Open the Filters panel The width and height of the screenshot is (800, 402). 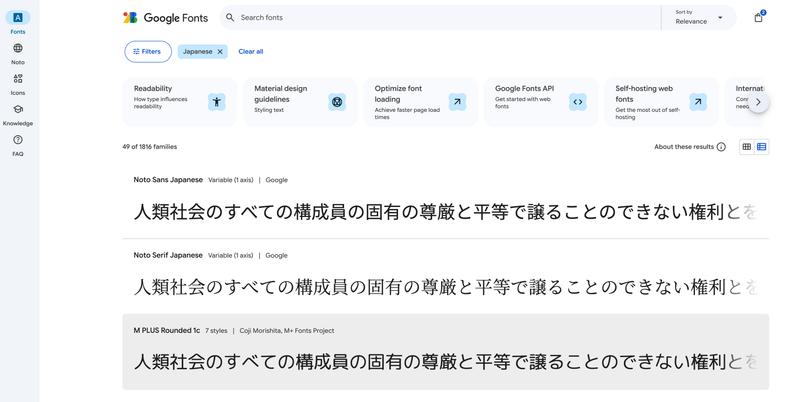[x=148, y=52]
